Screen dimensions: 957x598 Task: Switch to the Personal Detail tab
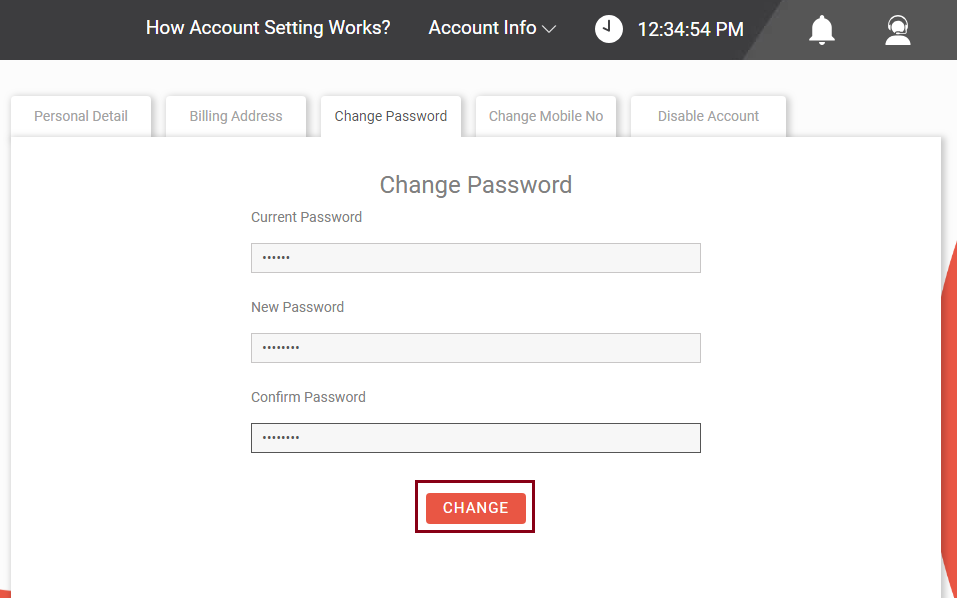[81, 116]
